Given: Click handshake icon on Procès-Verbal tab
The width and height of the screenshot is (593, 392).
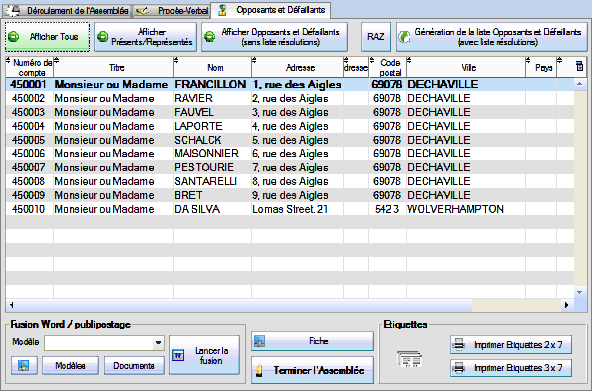Looking at the screenshot, I should [142, 11].
